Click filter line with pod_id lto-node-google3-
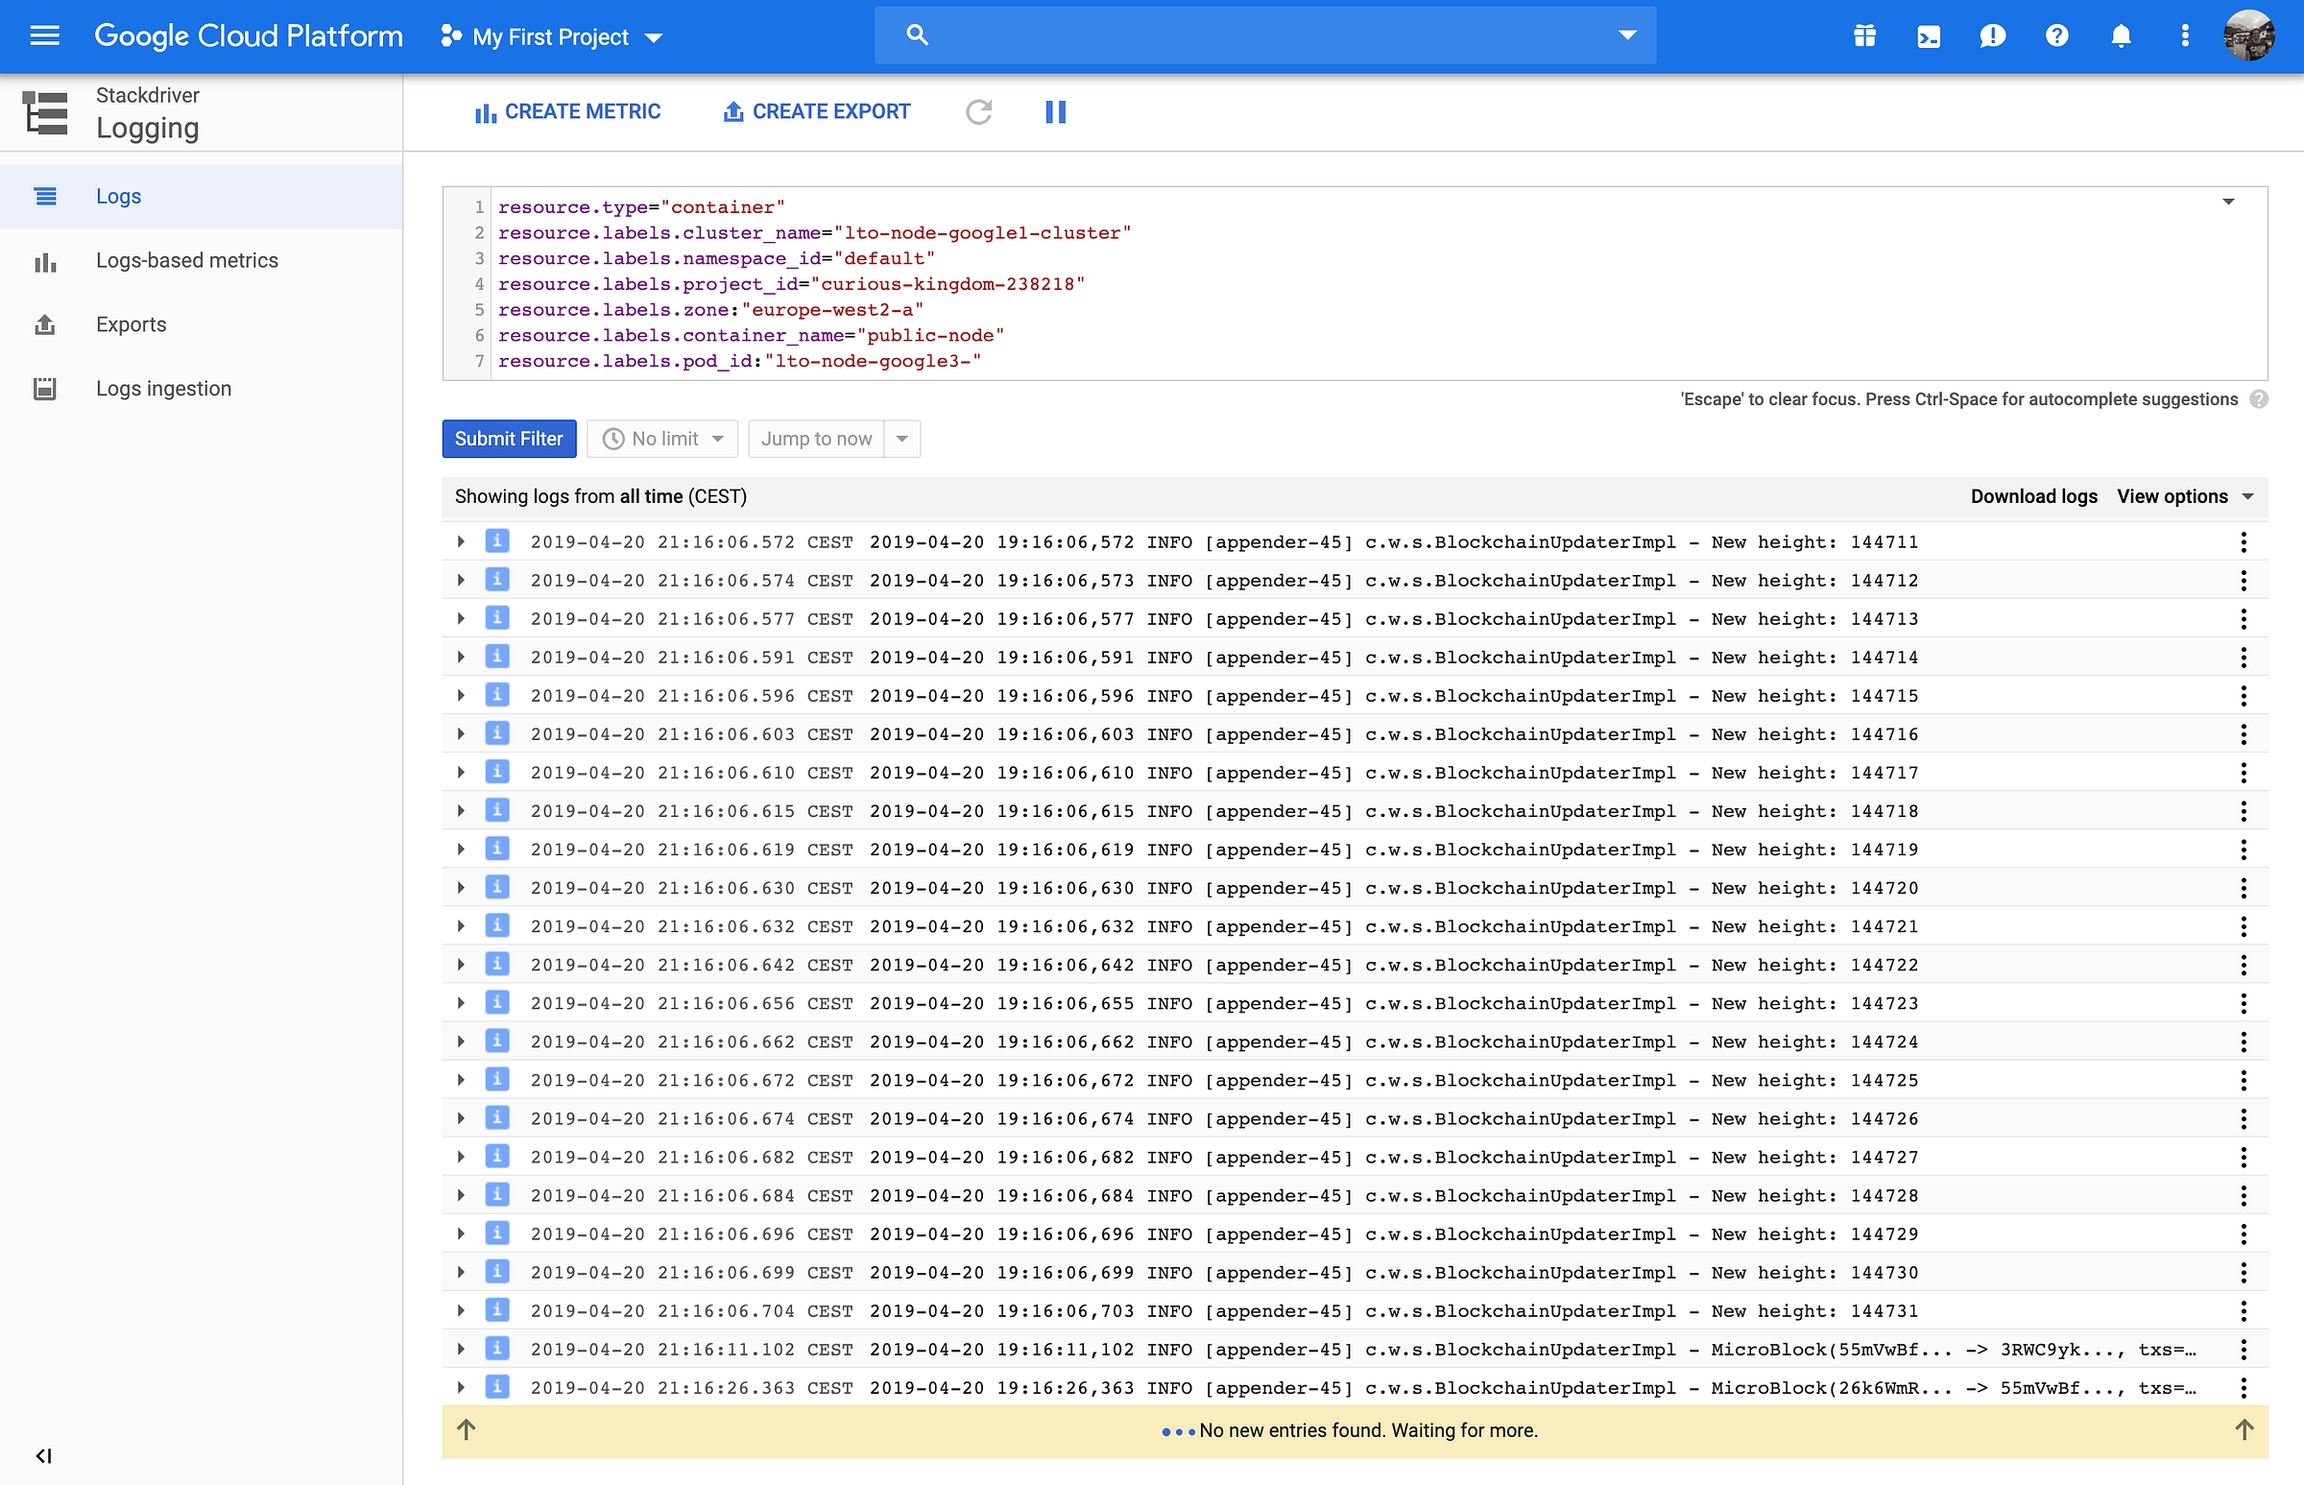The image size is (2304, 1485). tap(740, 361)
